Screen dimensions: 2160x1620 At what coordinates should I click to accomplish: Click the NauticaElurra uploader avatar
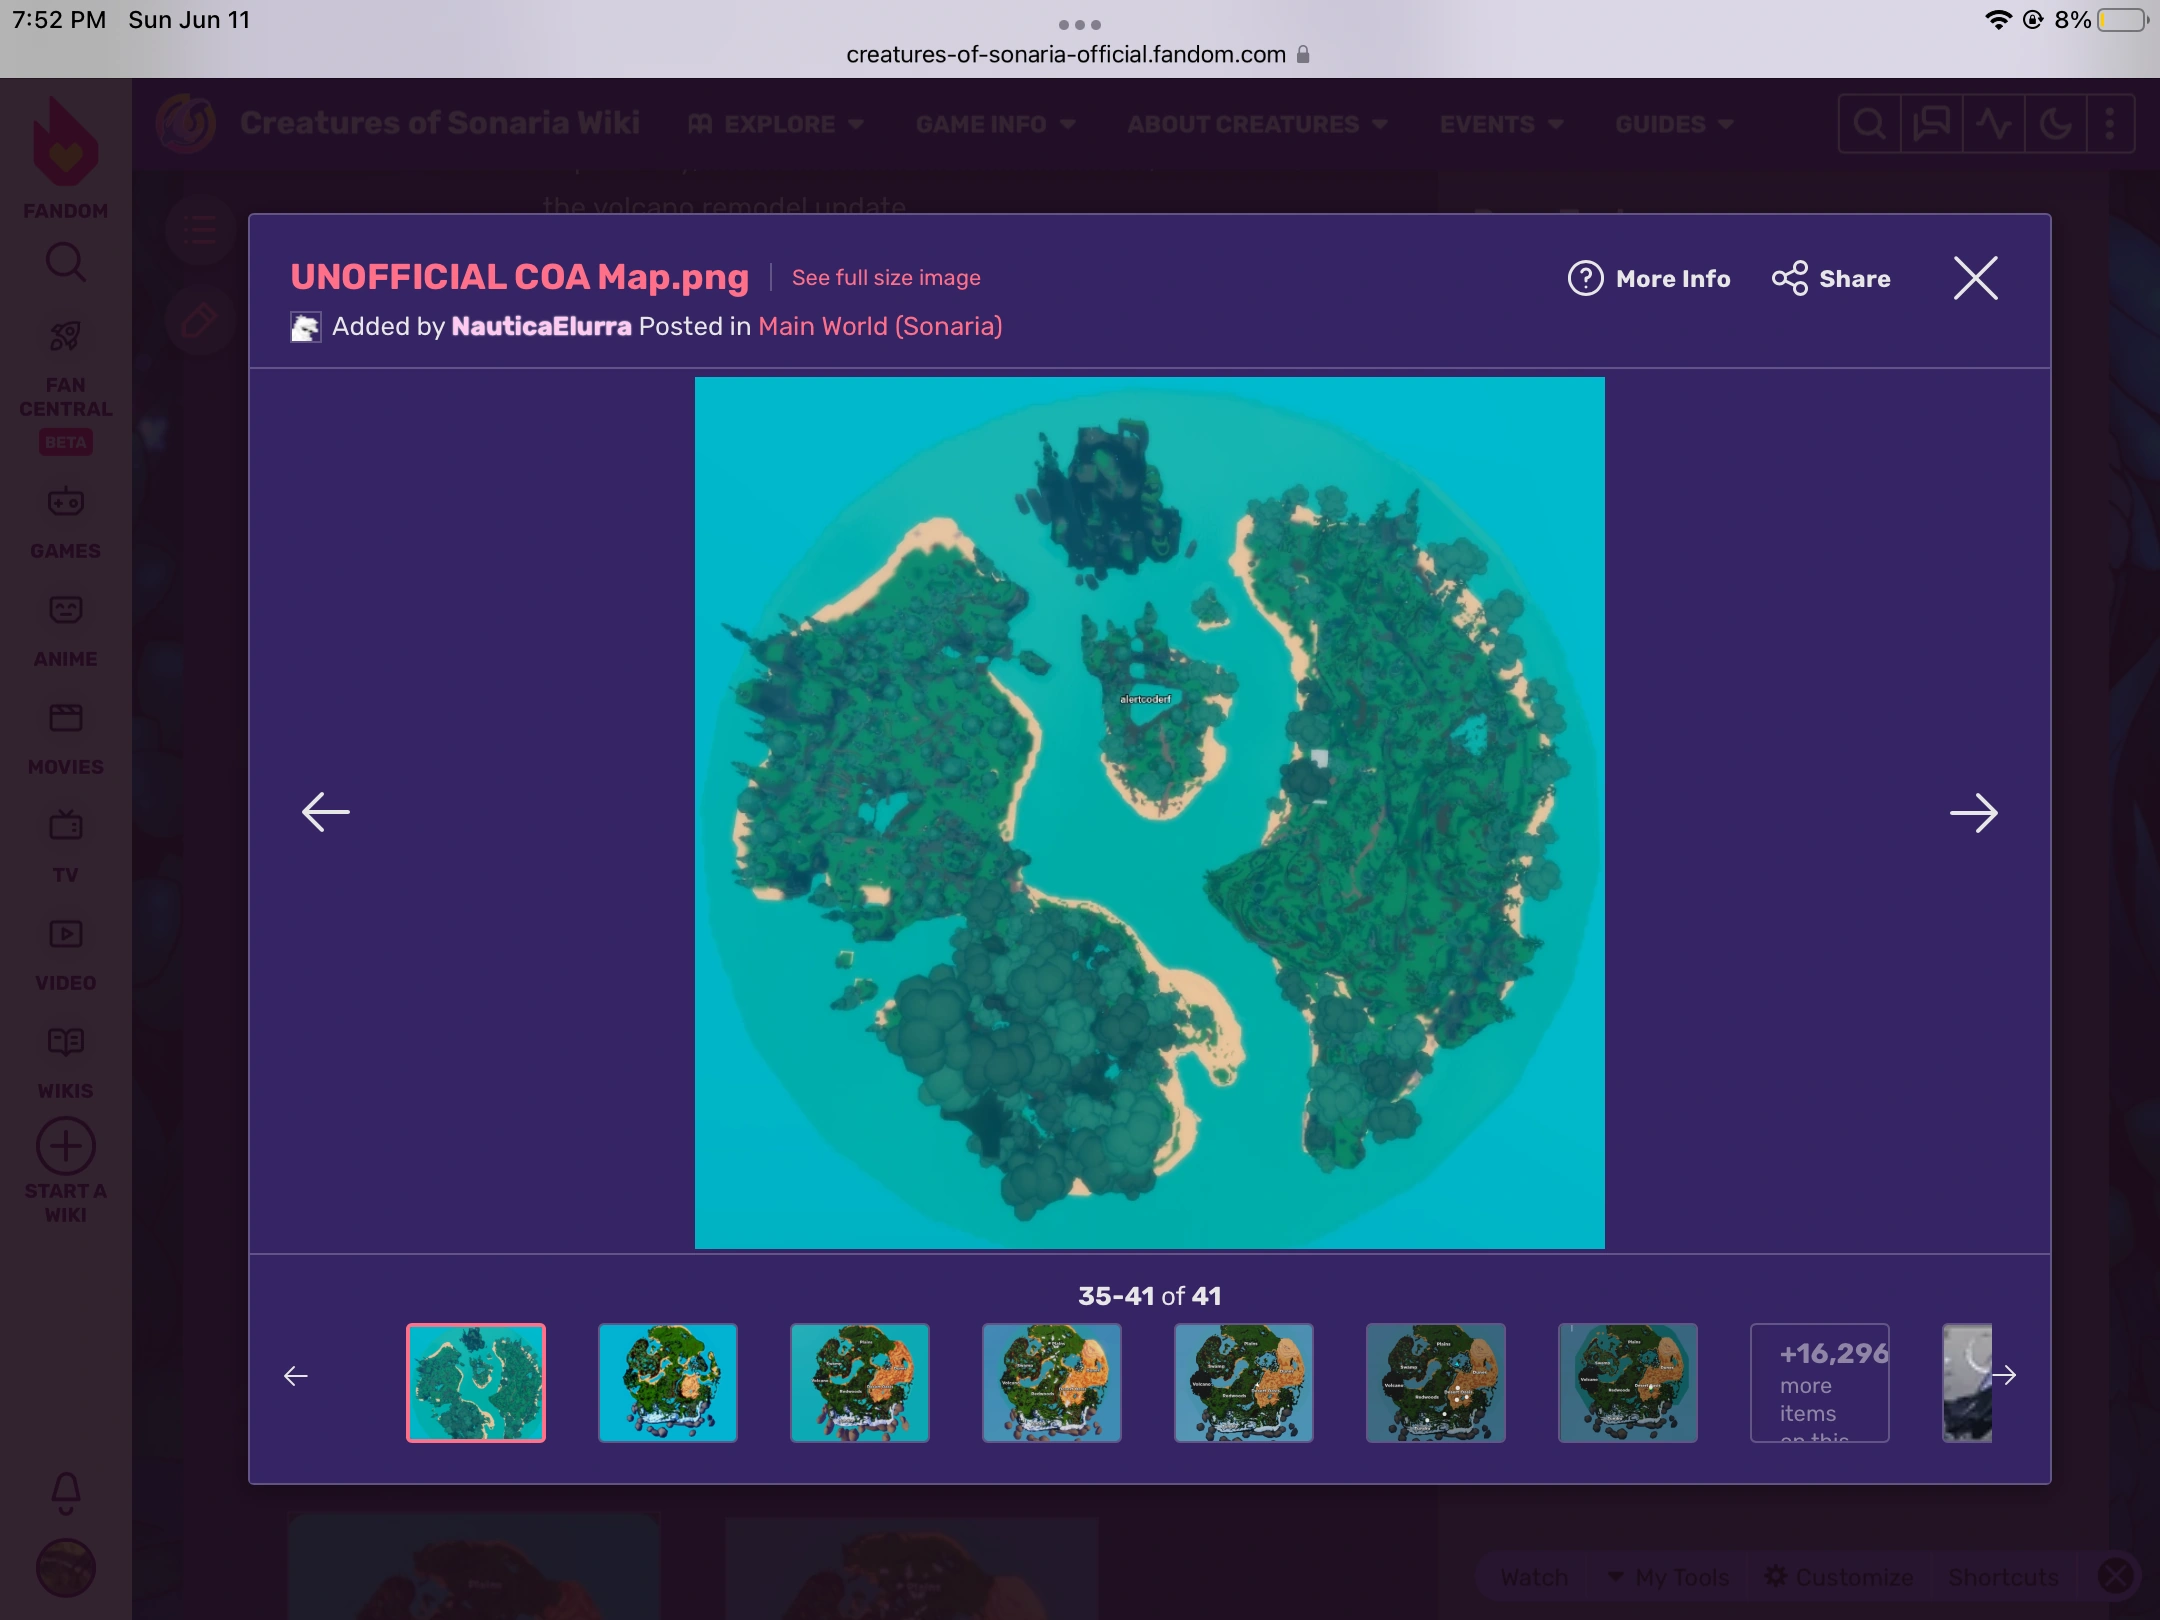tap(306, 327)
